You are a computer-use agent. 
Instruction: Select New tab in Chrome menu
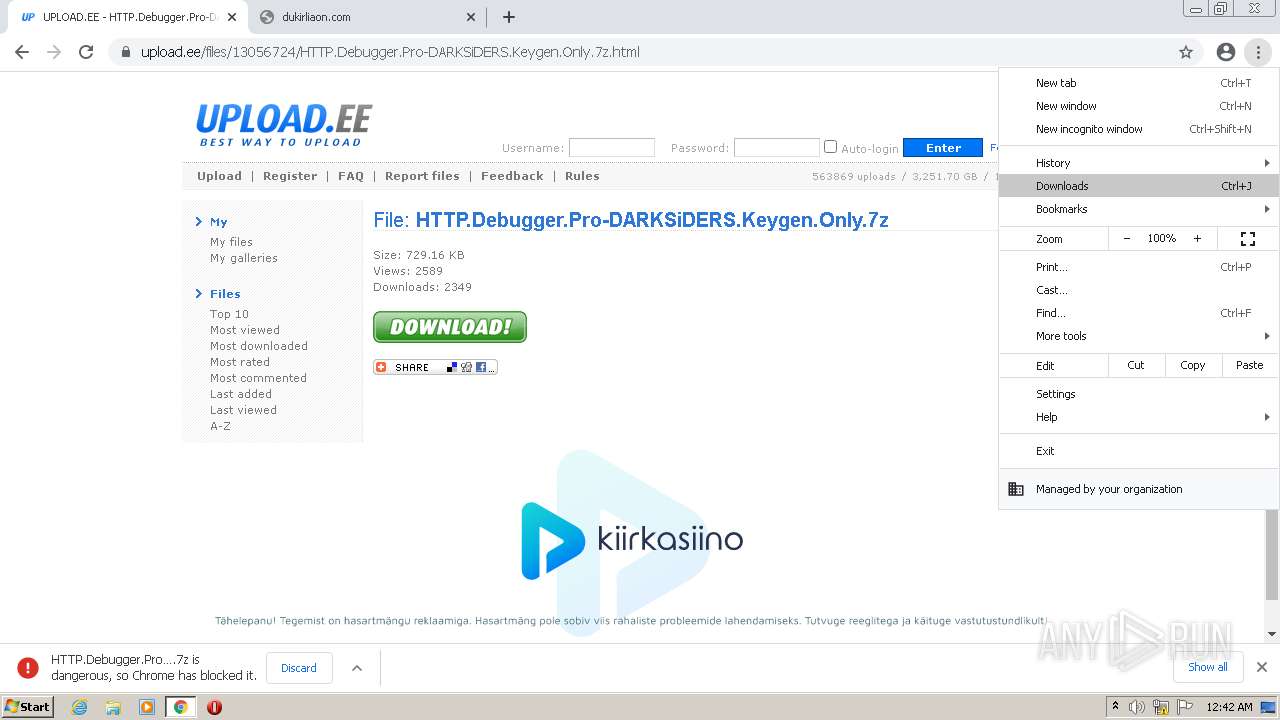point(1138,83)
